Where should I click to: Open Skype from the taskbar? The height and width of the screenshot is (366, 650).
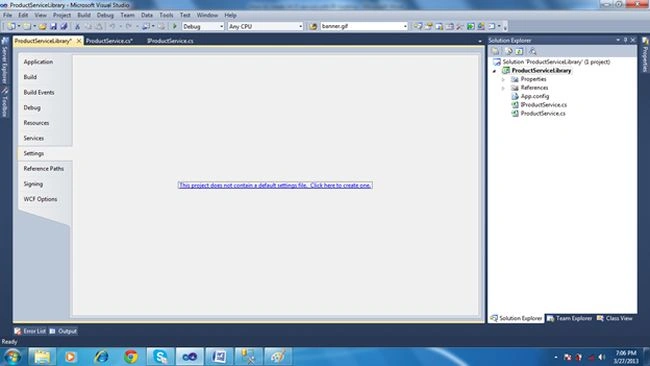160,356
